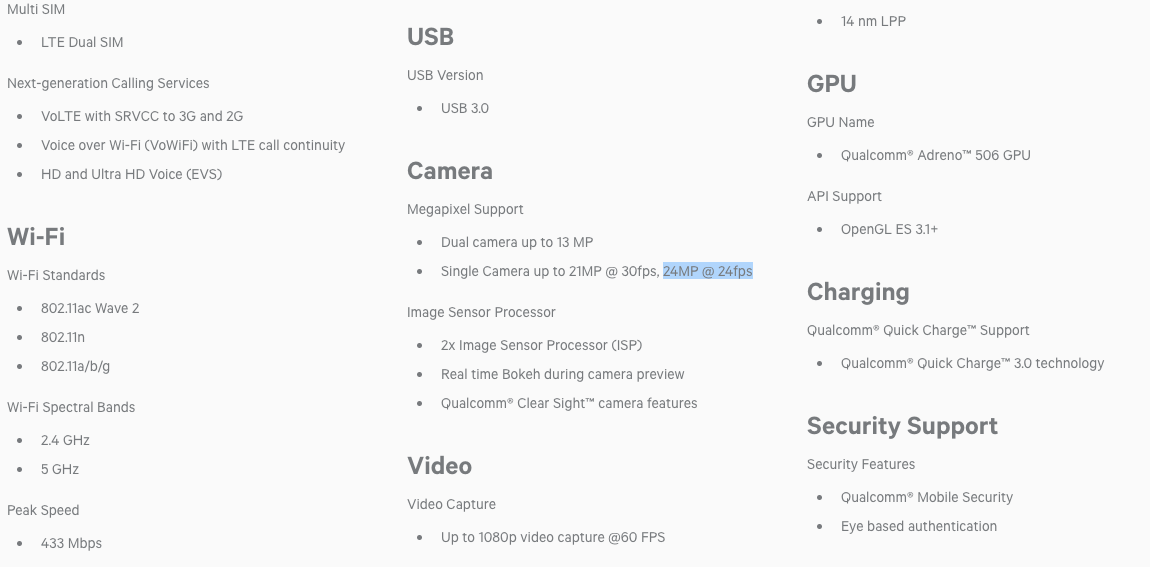1150x567 pixels.
Task: Click the Wi-Fi section heading
Action: pos(36,237)
